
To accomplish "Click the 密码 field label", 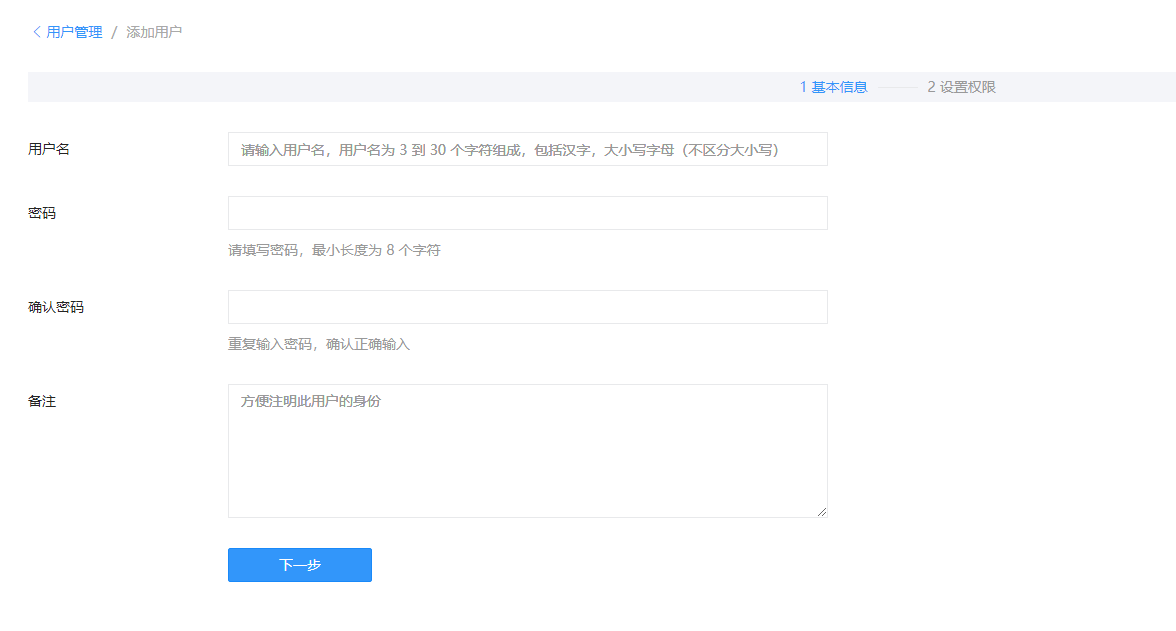I will pyautogui.click(x=42, y=213).
